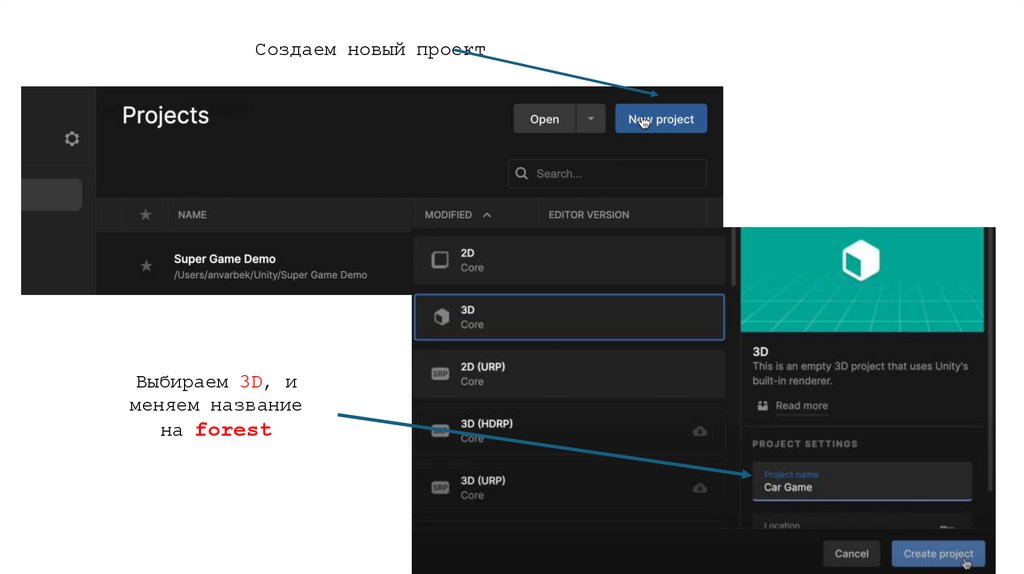The width and height of the screenshot is (1024, 574).
Task: Click the SRP icon of 3D (URP)
Action: (x=440, y=488)
